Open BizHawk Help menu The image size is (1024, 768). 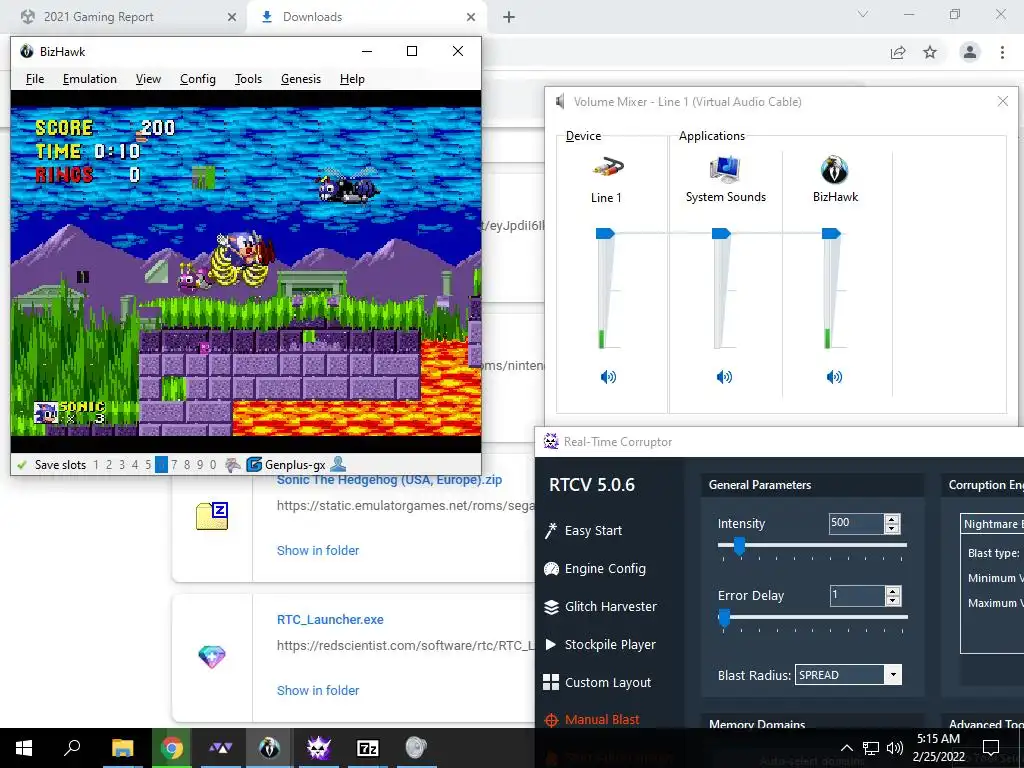[353, 79]
